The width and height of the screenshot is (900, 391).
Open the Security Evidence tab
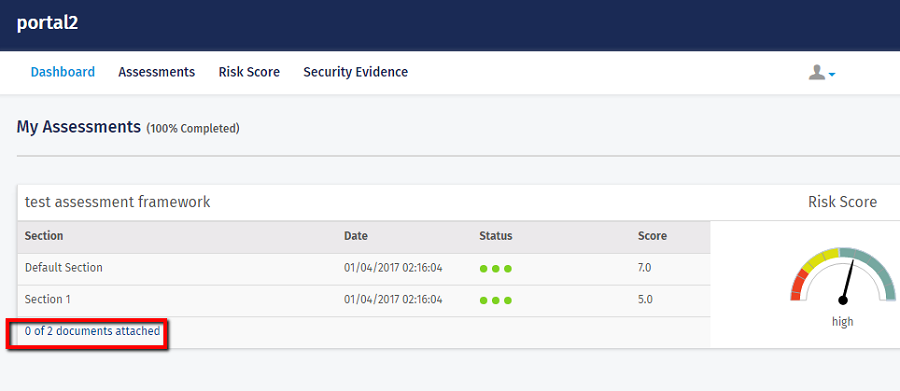click(x=355, y=72)
